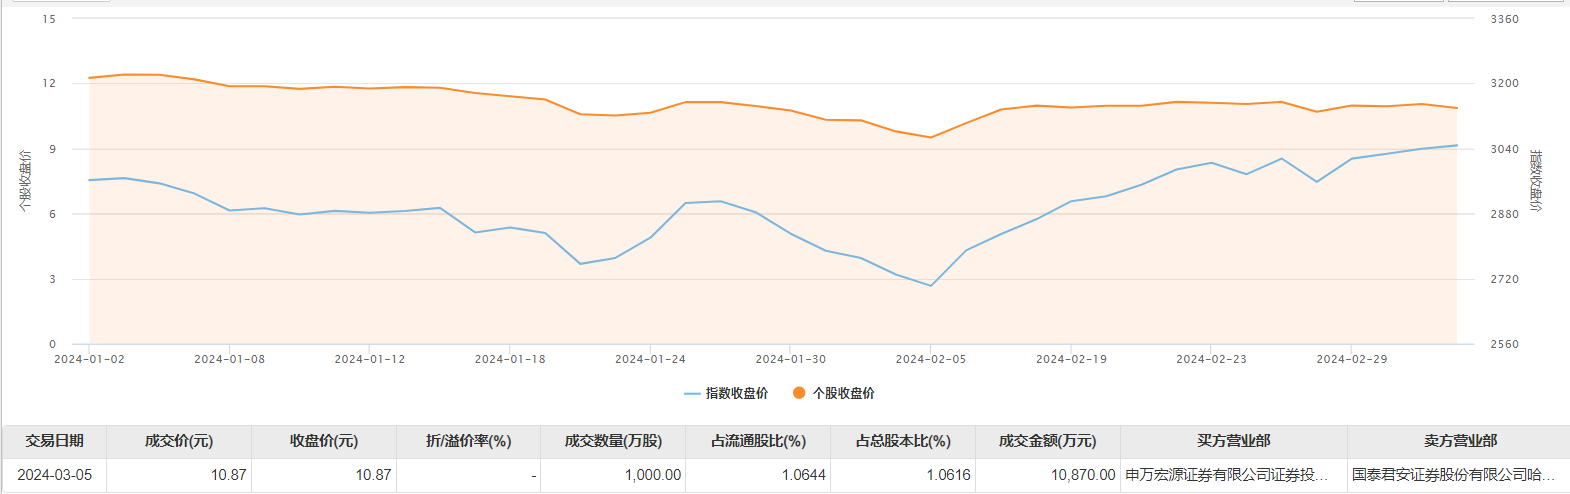Screen dimensions: 1570x494
Task: Click the 折/溢价率(%) column header
Action: pyautogui.click(x=468, y=441)
